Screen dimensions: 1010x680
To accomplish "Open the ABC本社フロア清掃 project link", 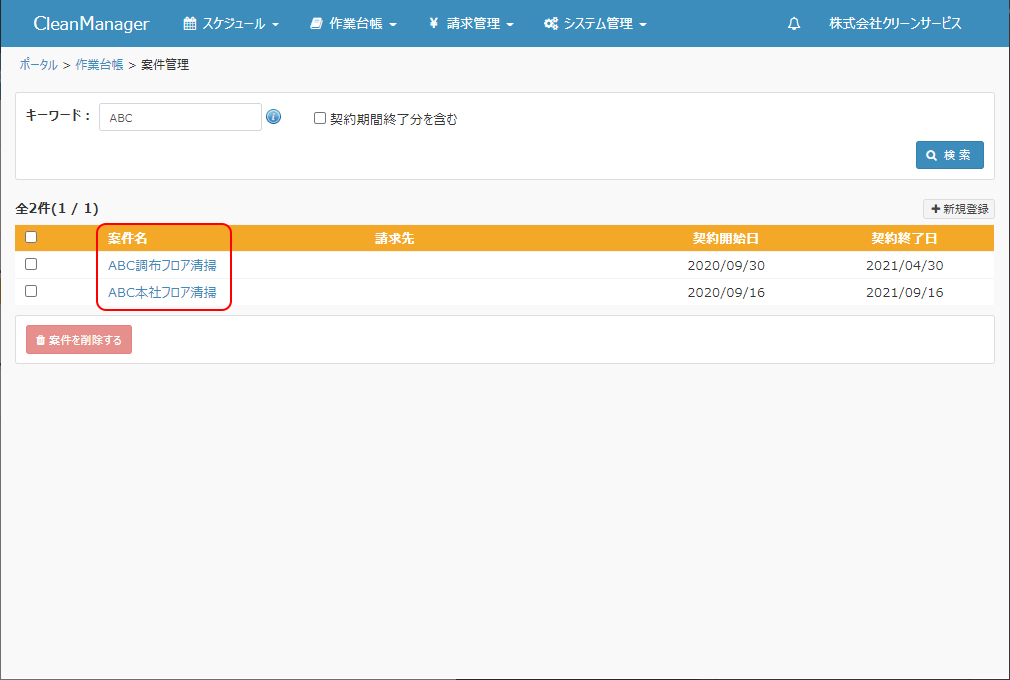I will (162, 293).
